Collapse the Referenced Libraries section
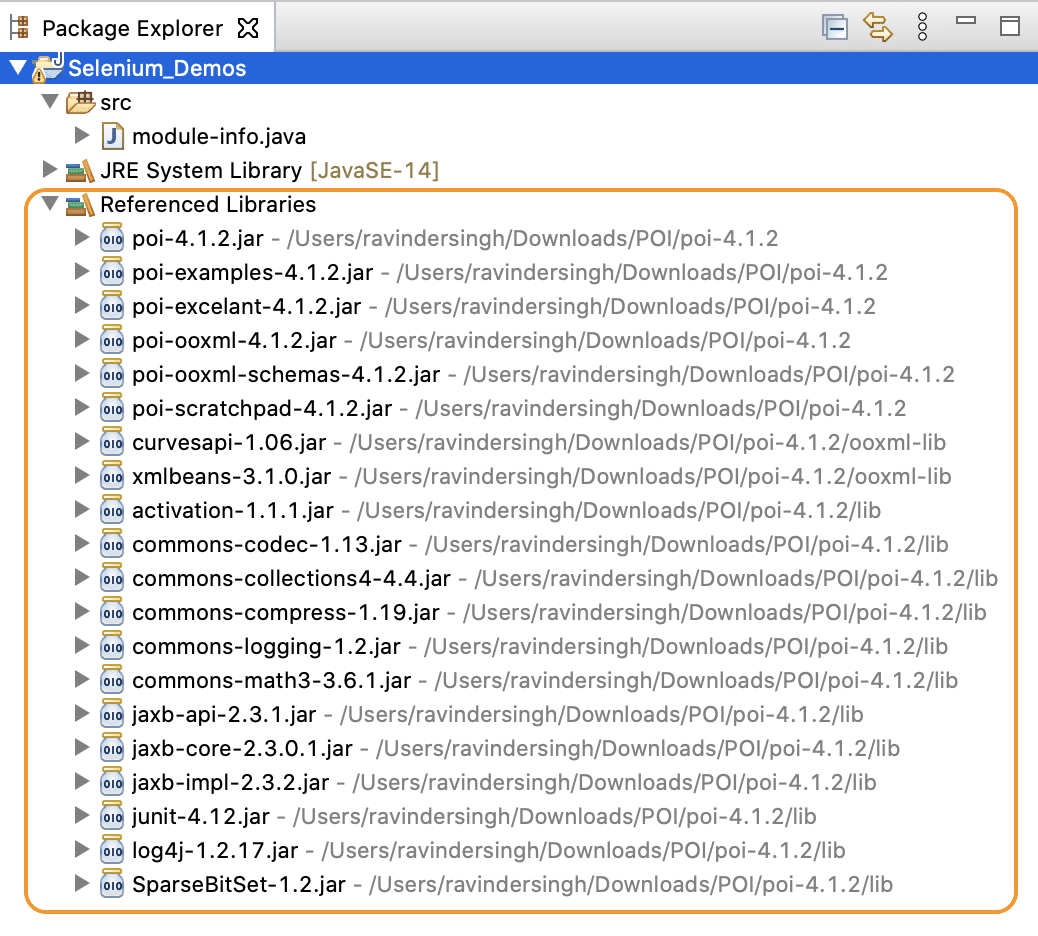The width and height of the screenshot is (1038, 936). click(x=50, y=204)
